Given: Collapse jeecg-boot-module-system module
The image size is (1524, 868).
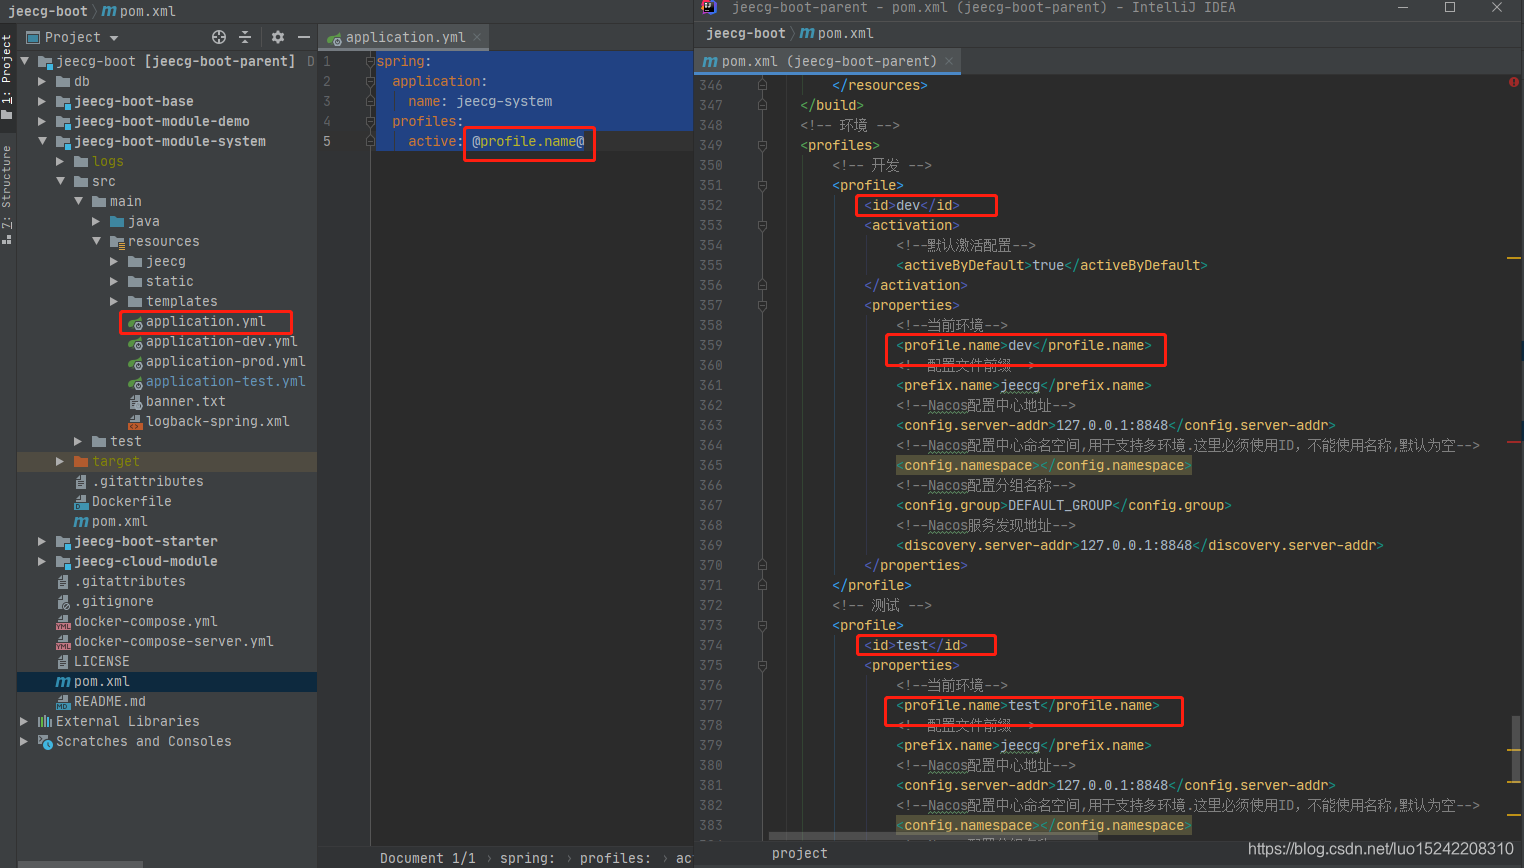Looking at the screenshot, I should pyautogui.click(x=42, y=141).
